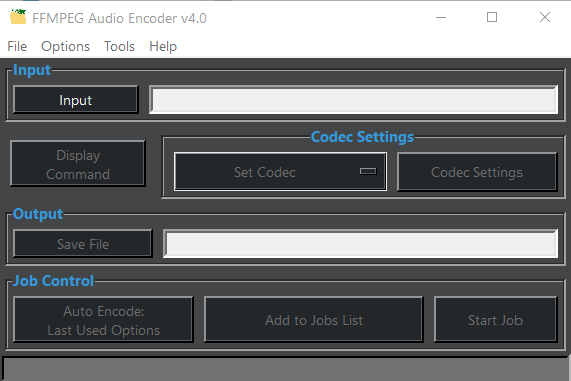This screenshot has width=571, height=381.
Task: Open the Help menu
Action: pos(163,47)
